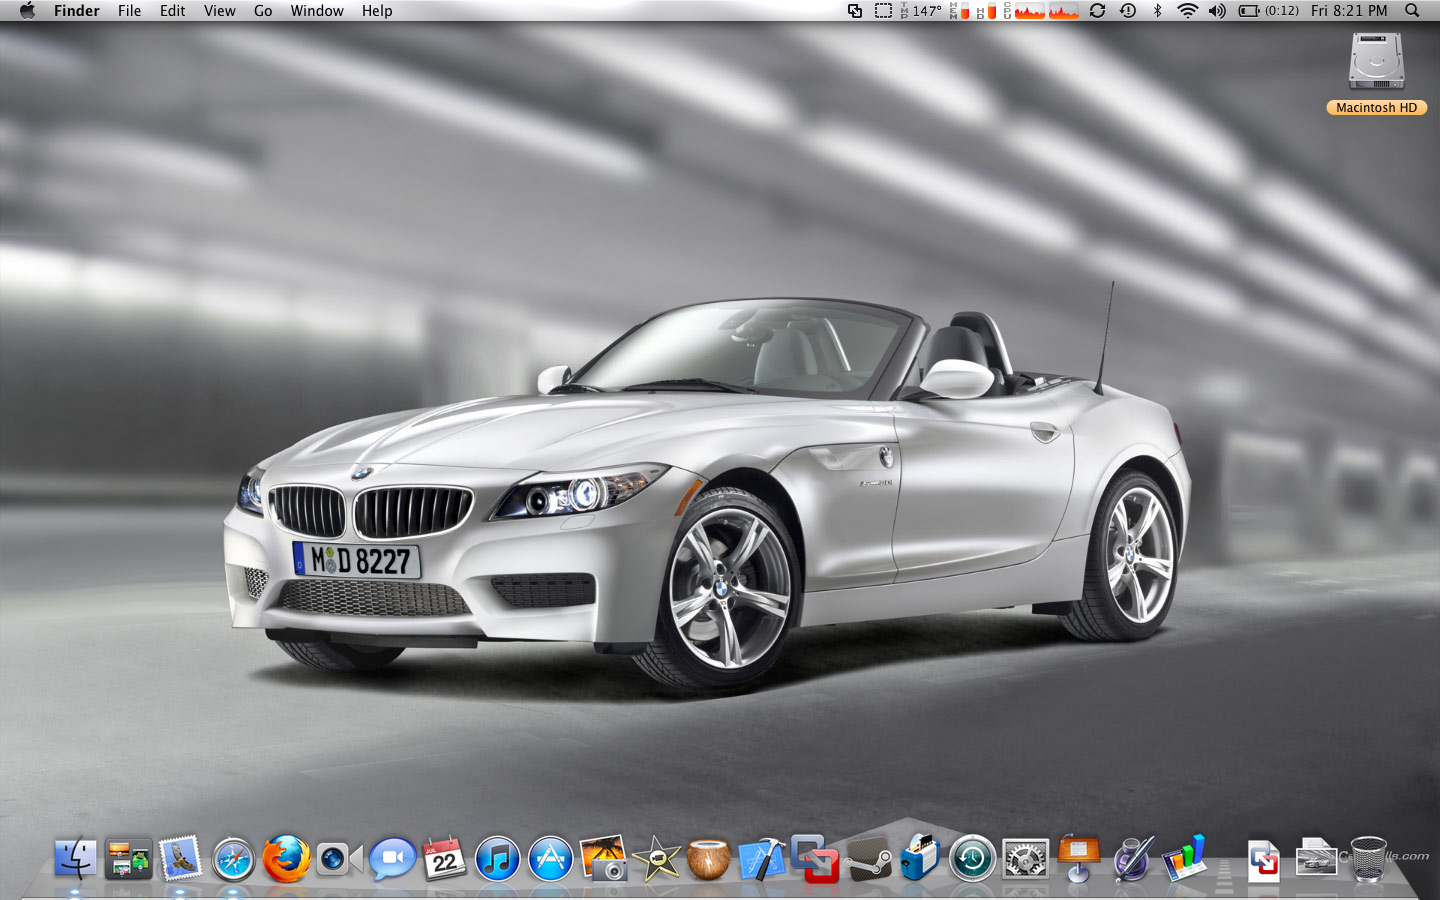1440x900 pixels.
Task: Click the HD disk usage meter
Action: tap(987, 11)
